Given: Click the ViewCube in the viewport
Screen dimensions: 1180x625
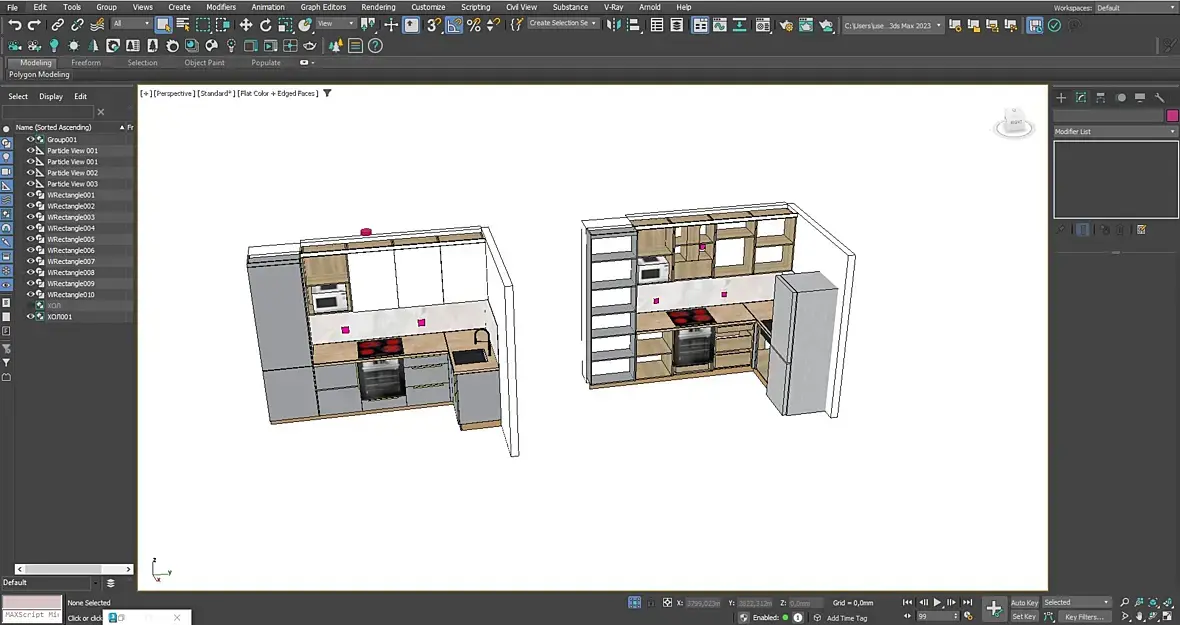Looking at the screenshot, I should tap(1012, 122).
